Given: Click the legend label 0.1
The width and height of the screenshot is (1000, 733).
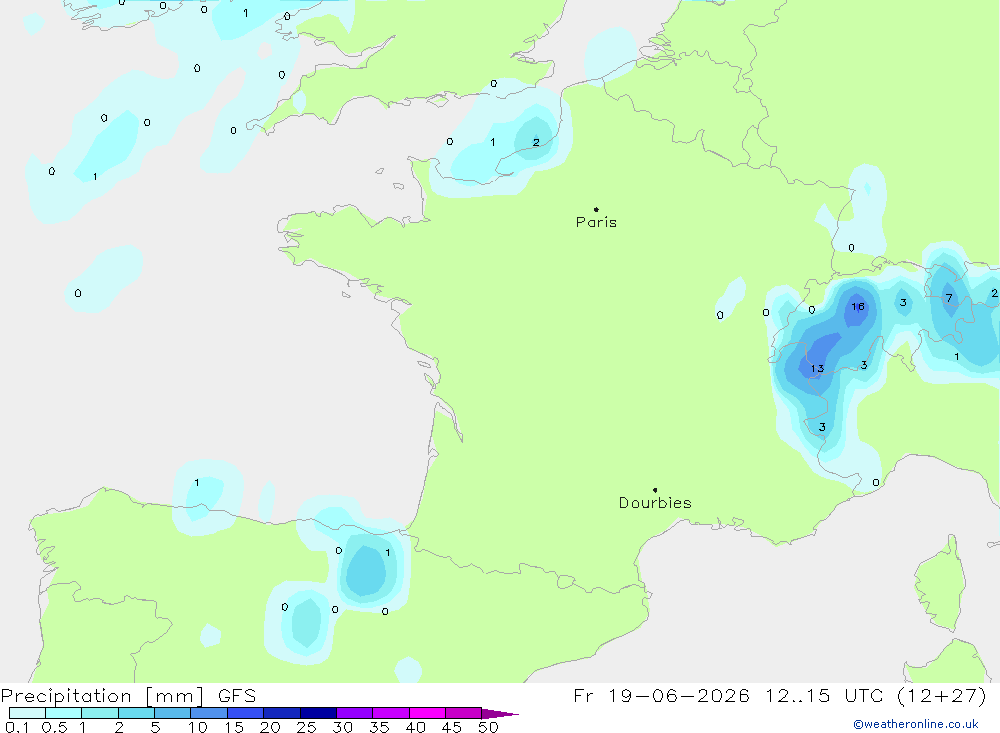Looking at the screenshot, I should [17, 727].
